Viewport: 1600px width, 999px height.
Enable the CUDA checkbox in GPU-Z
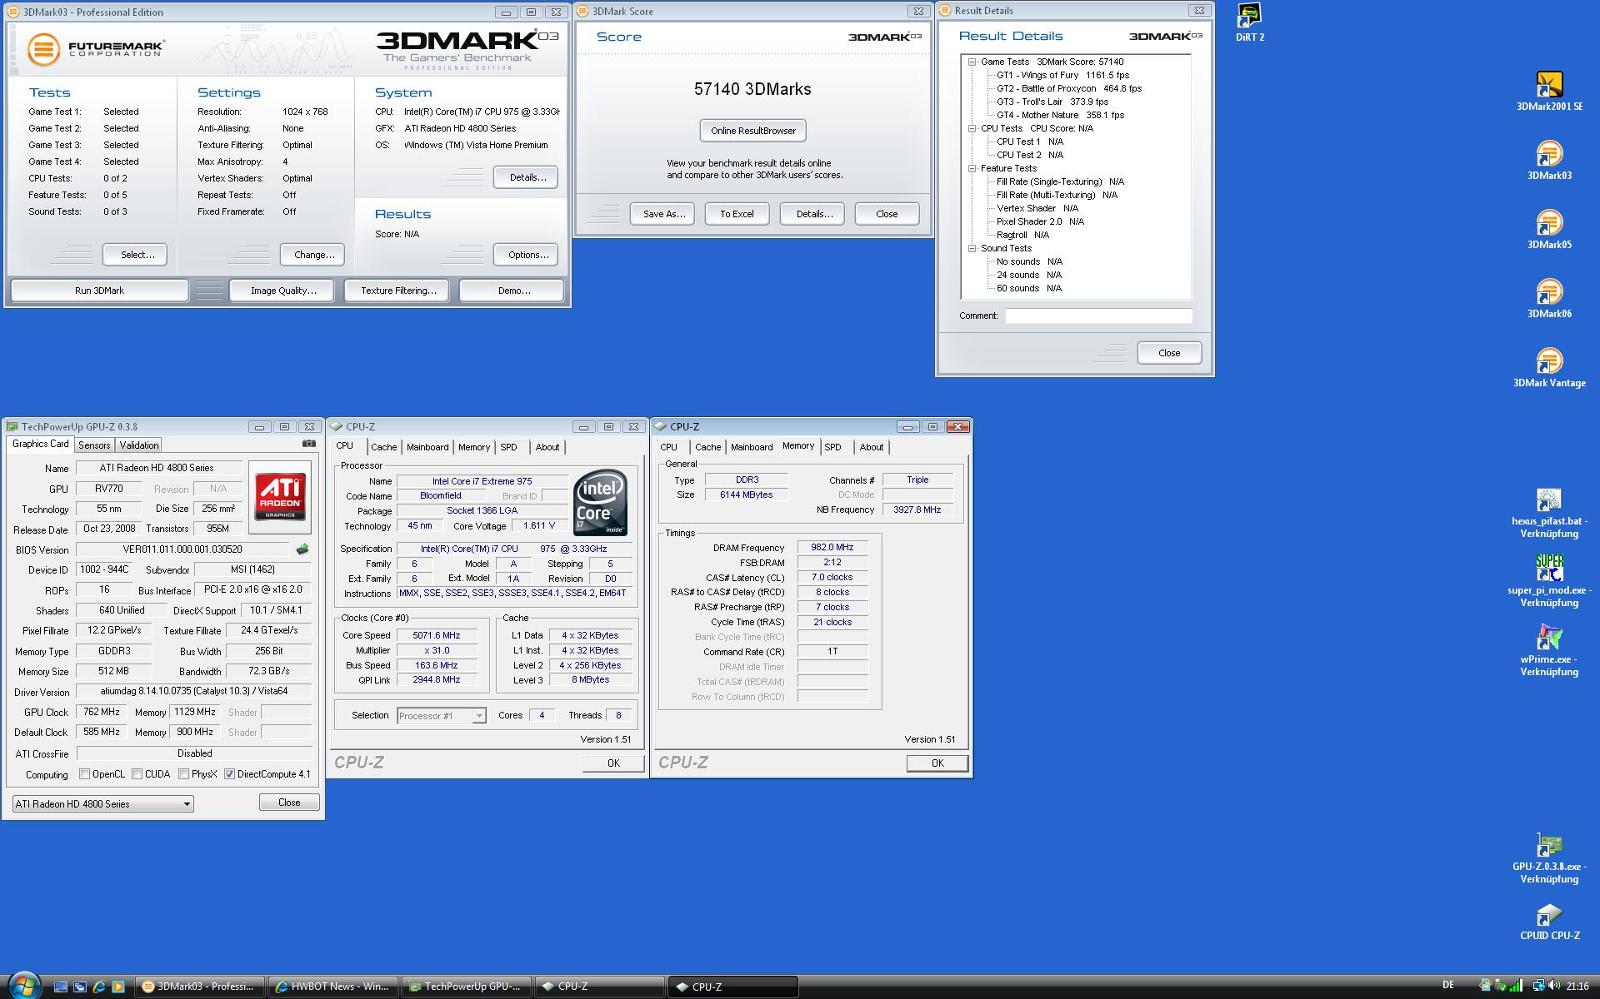coord(137,774)
